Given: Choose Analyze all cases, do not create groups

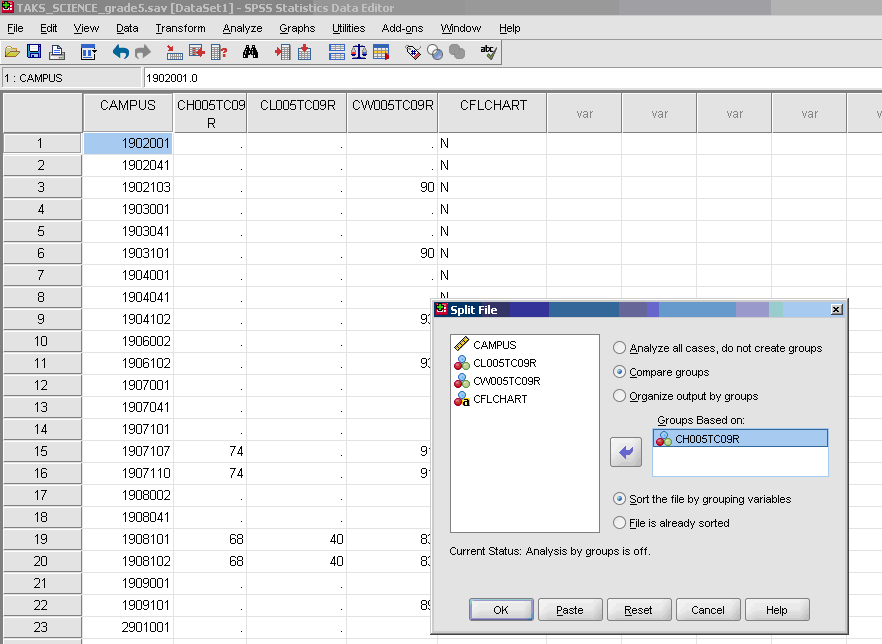Looking at the screenshot, I should pyautogui.click(x=620, y=345).
